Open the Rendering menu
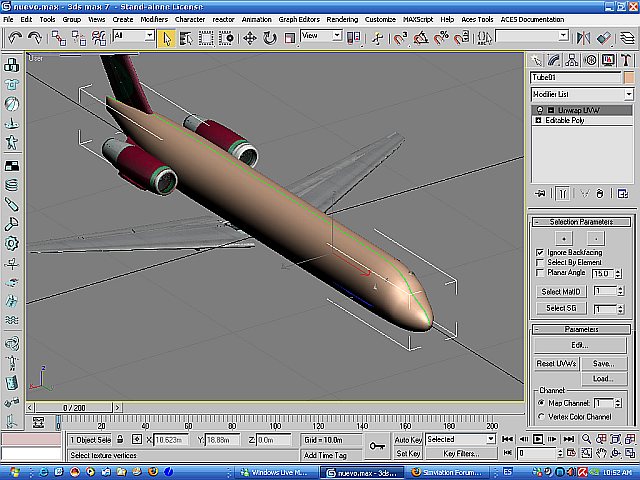 point(342,19)
